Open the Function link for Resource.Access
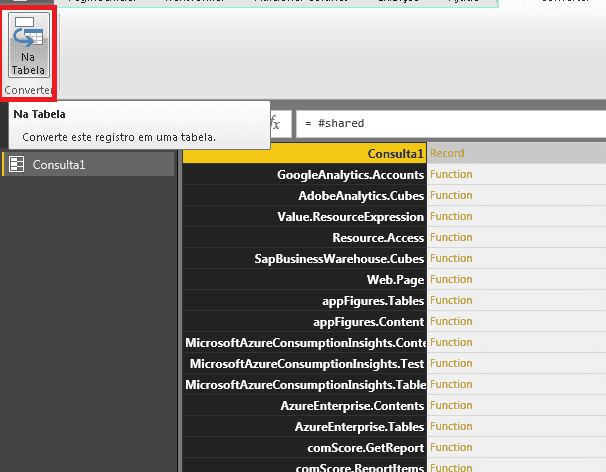 [x=451, y=237]
